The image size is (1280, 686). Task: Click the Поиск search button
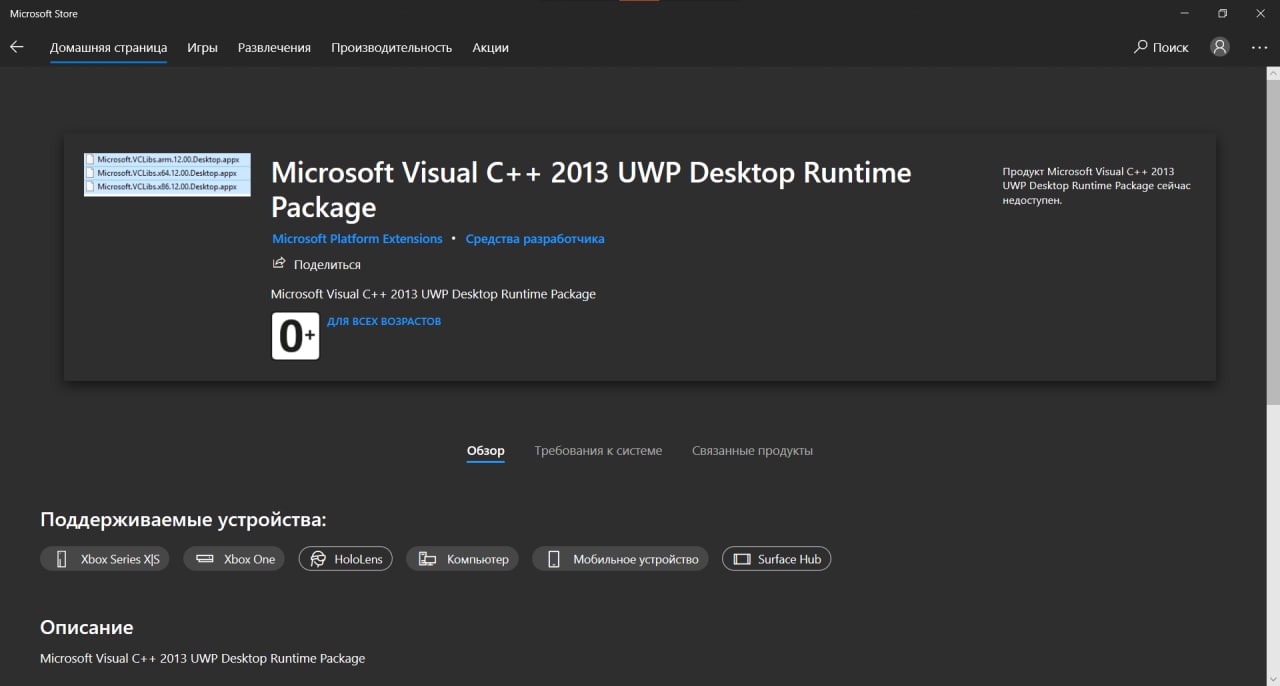(x=1161, y=47)
